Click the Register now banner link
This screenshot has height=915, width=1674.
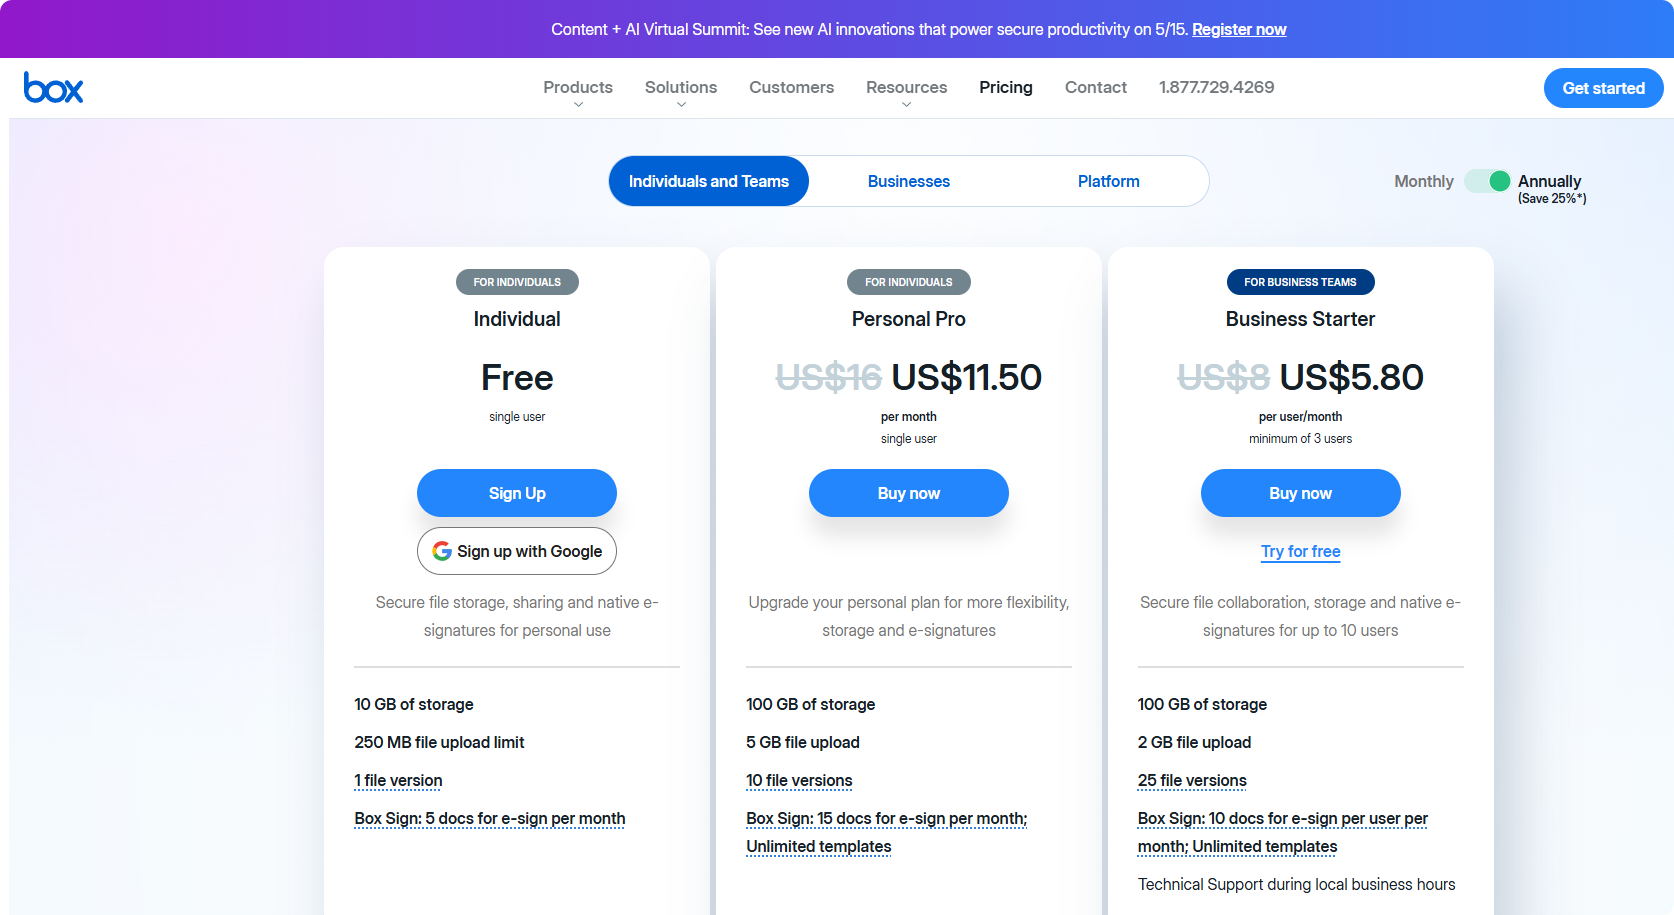[x=1239, y=29]
